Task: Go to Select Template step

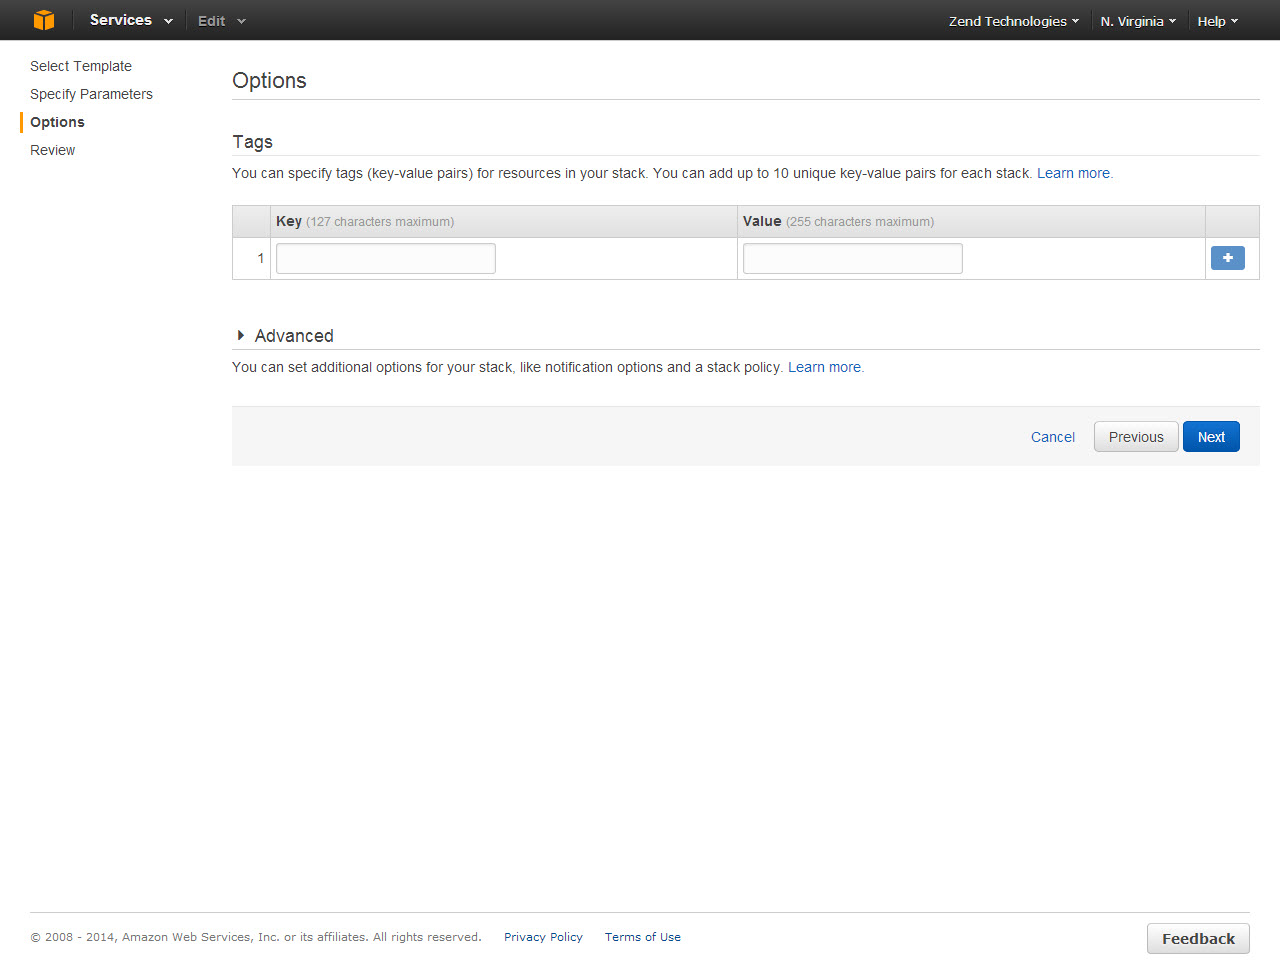Action: click(x=81, y=66)
